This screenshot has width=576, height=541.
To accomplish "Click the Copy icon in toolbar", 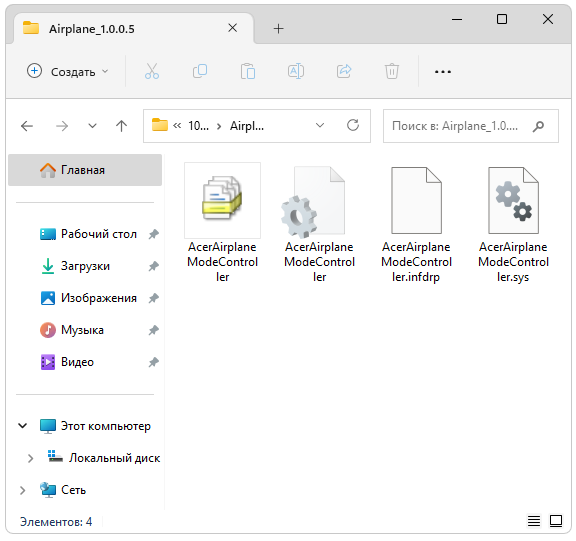I will pyautogui.click(x=200, y=71).
